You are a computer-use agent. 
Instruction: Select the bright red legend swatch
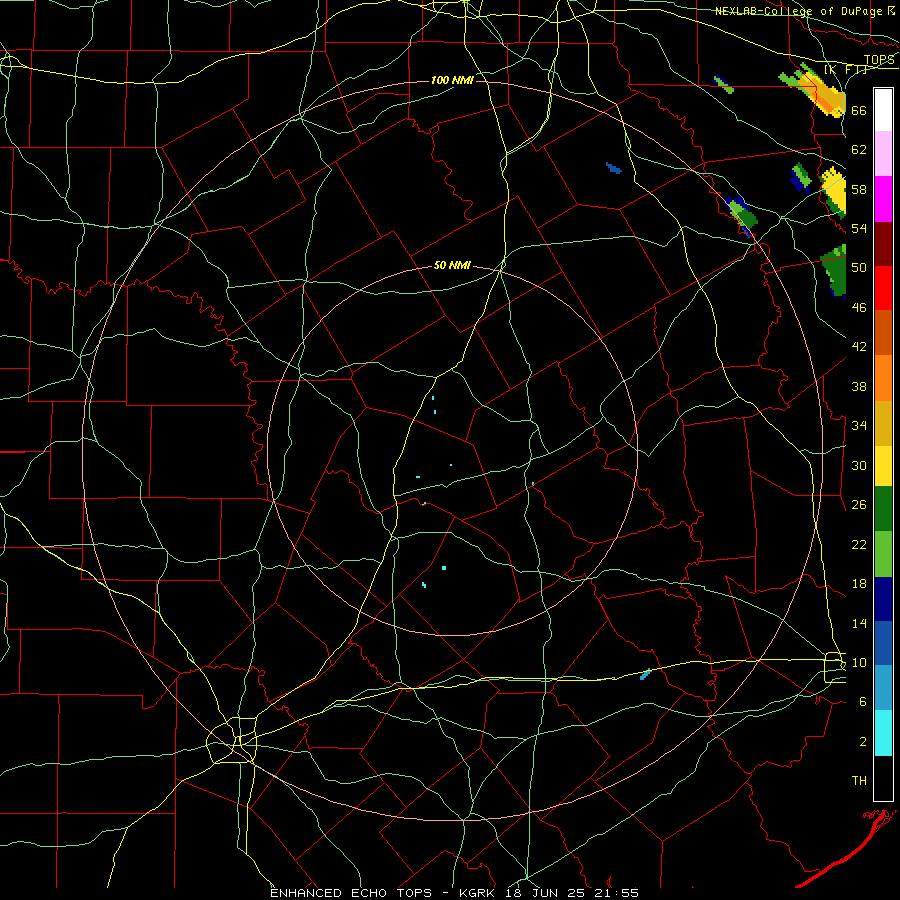pos(883,288)
